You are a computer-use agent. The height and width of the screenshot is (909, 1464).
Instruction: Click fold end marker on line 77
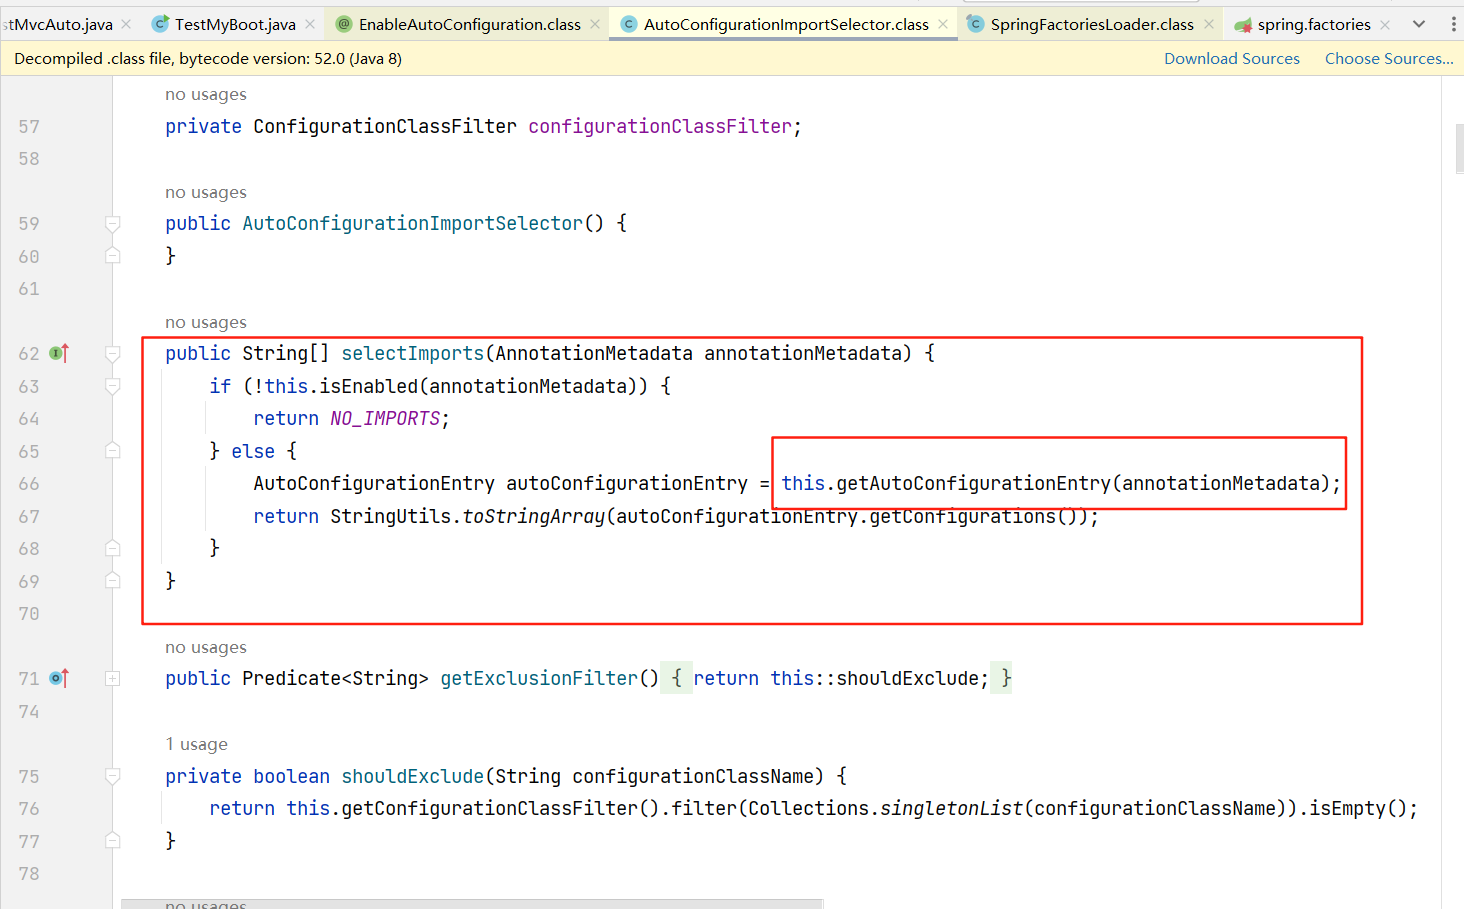point(113,841)
